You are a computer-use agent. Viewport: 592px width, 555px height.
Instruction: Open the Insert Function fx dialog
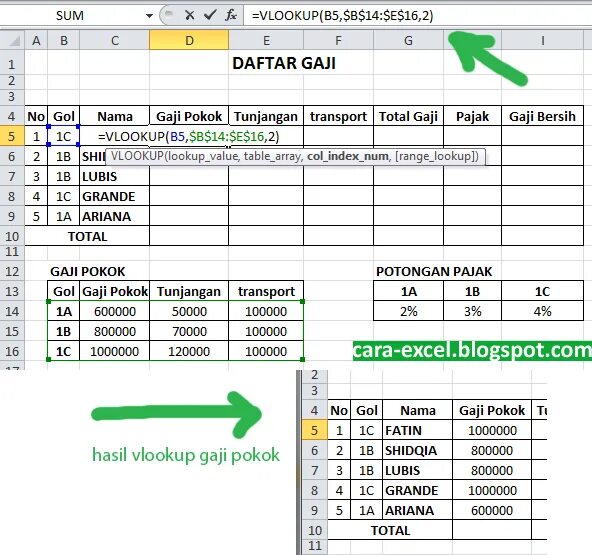pos(231,15)
